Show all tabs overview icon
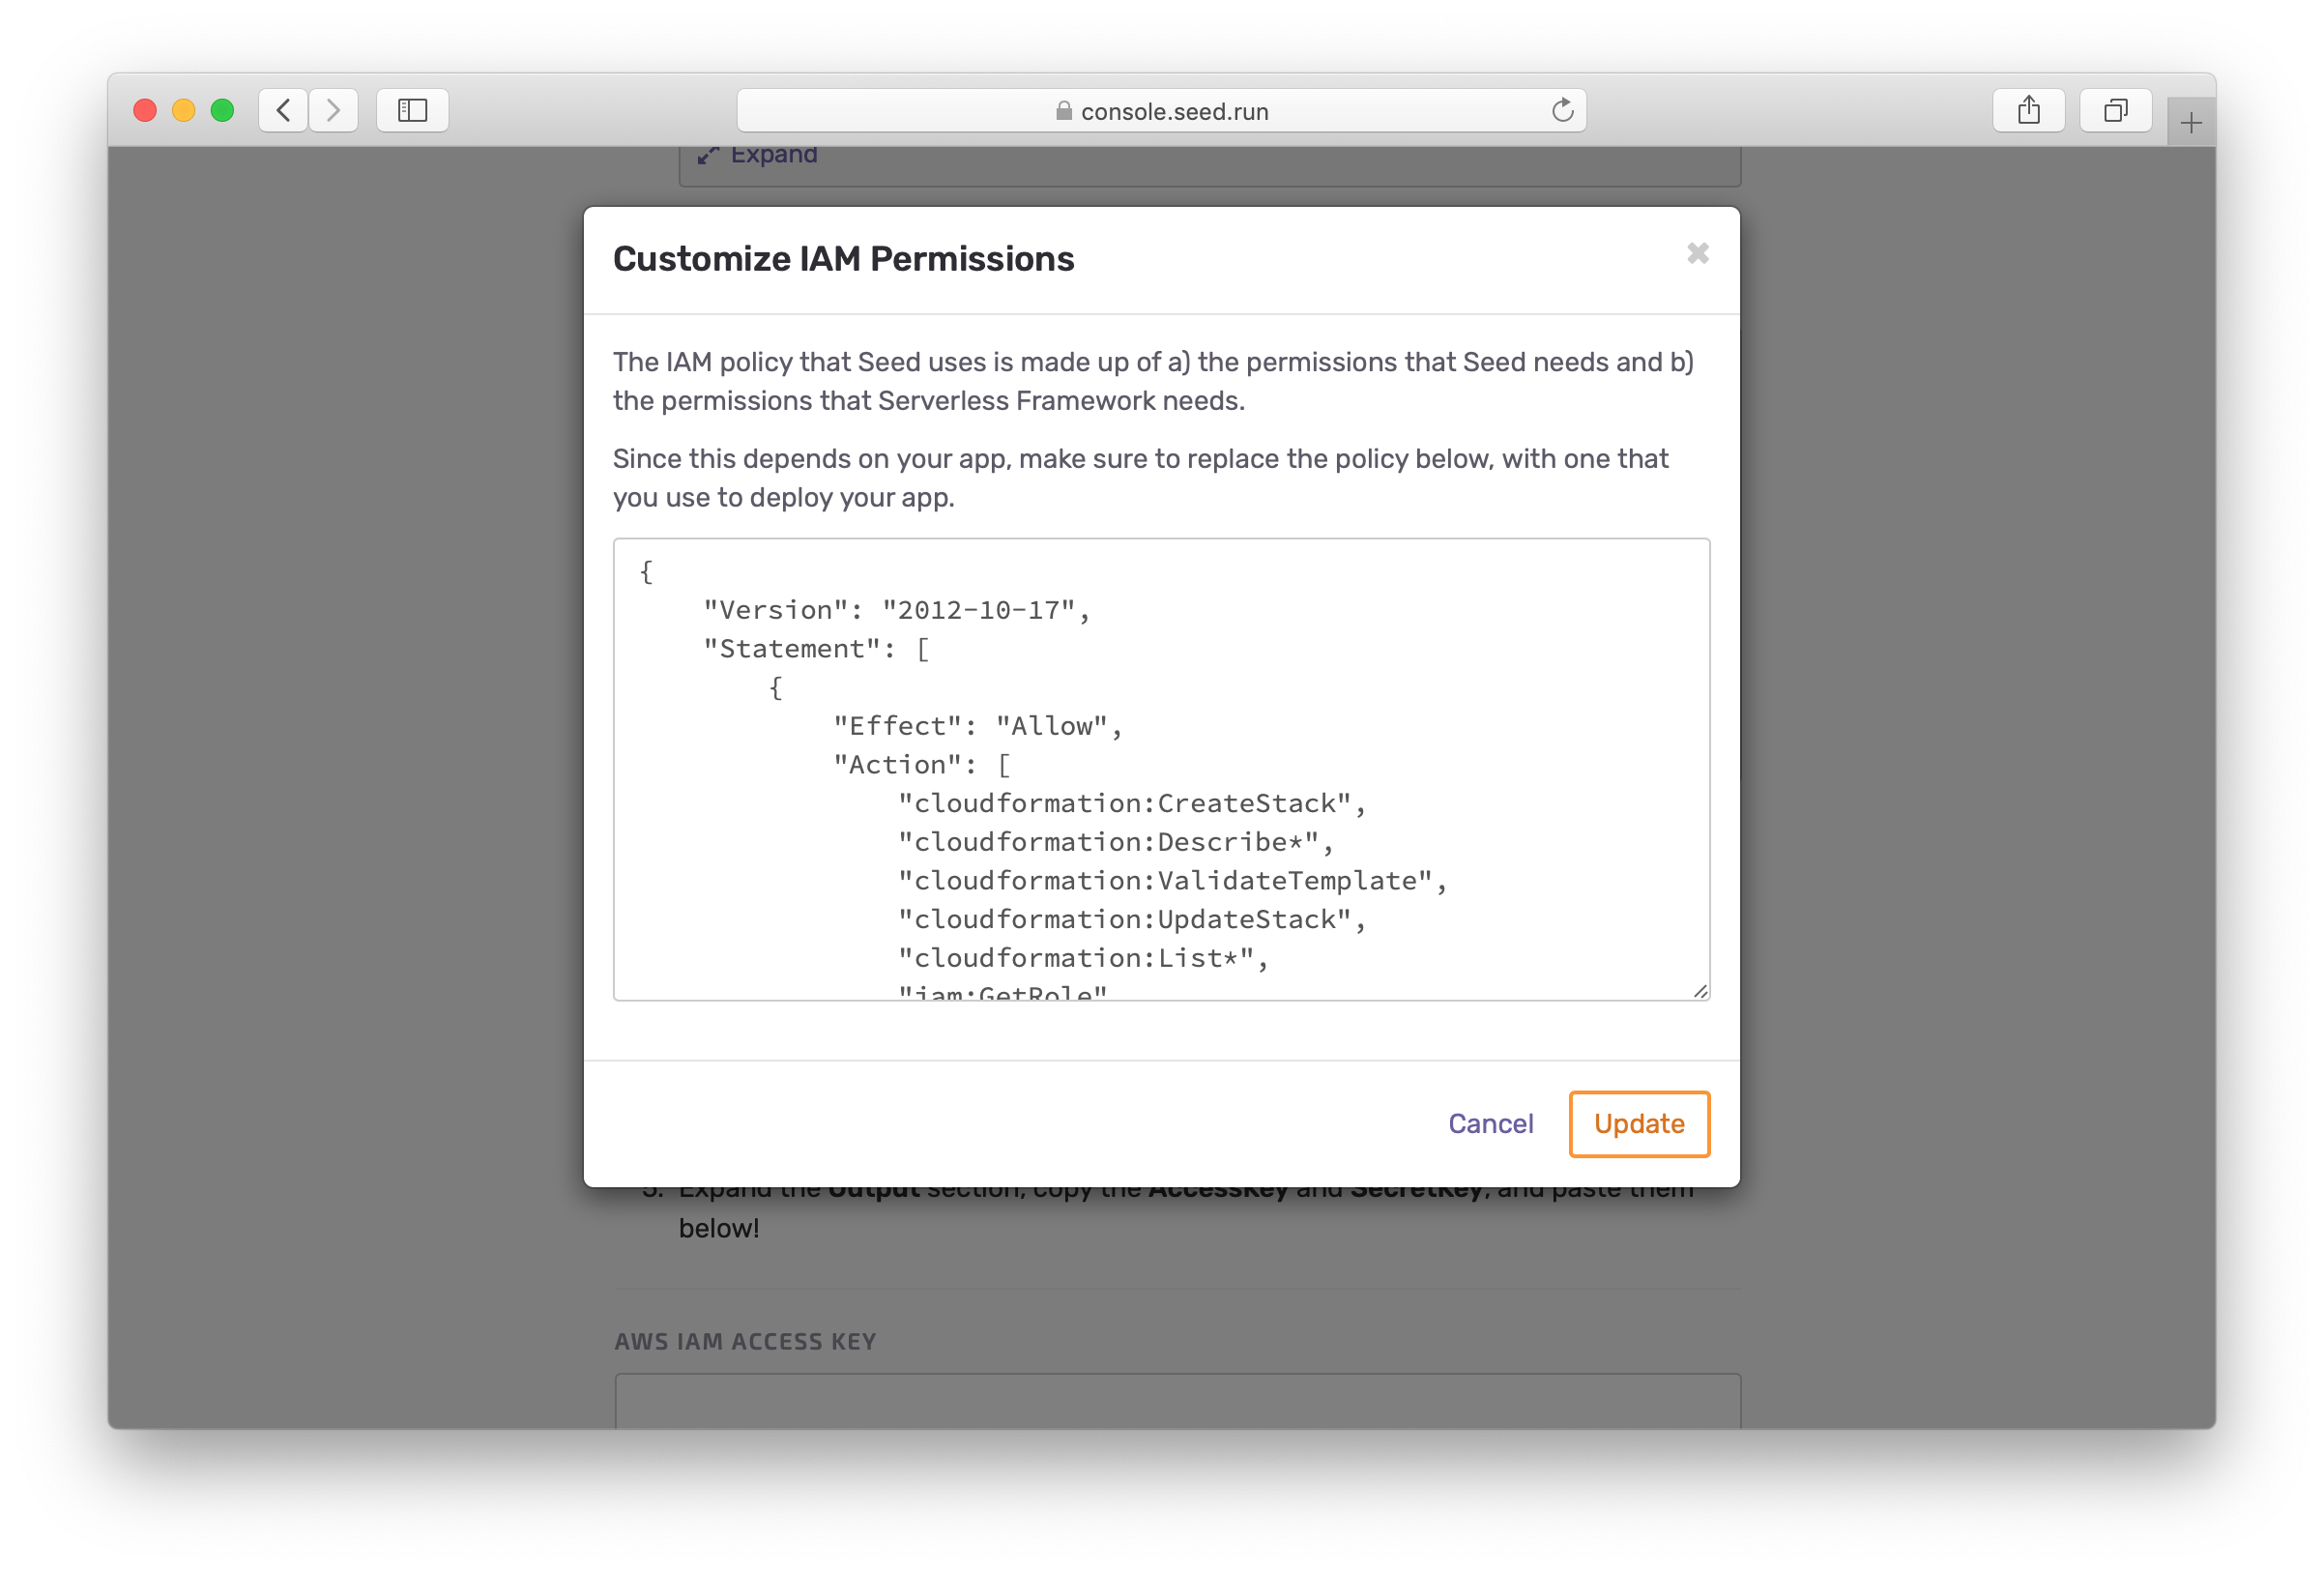 (x=2115, y=110)
